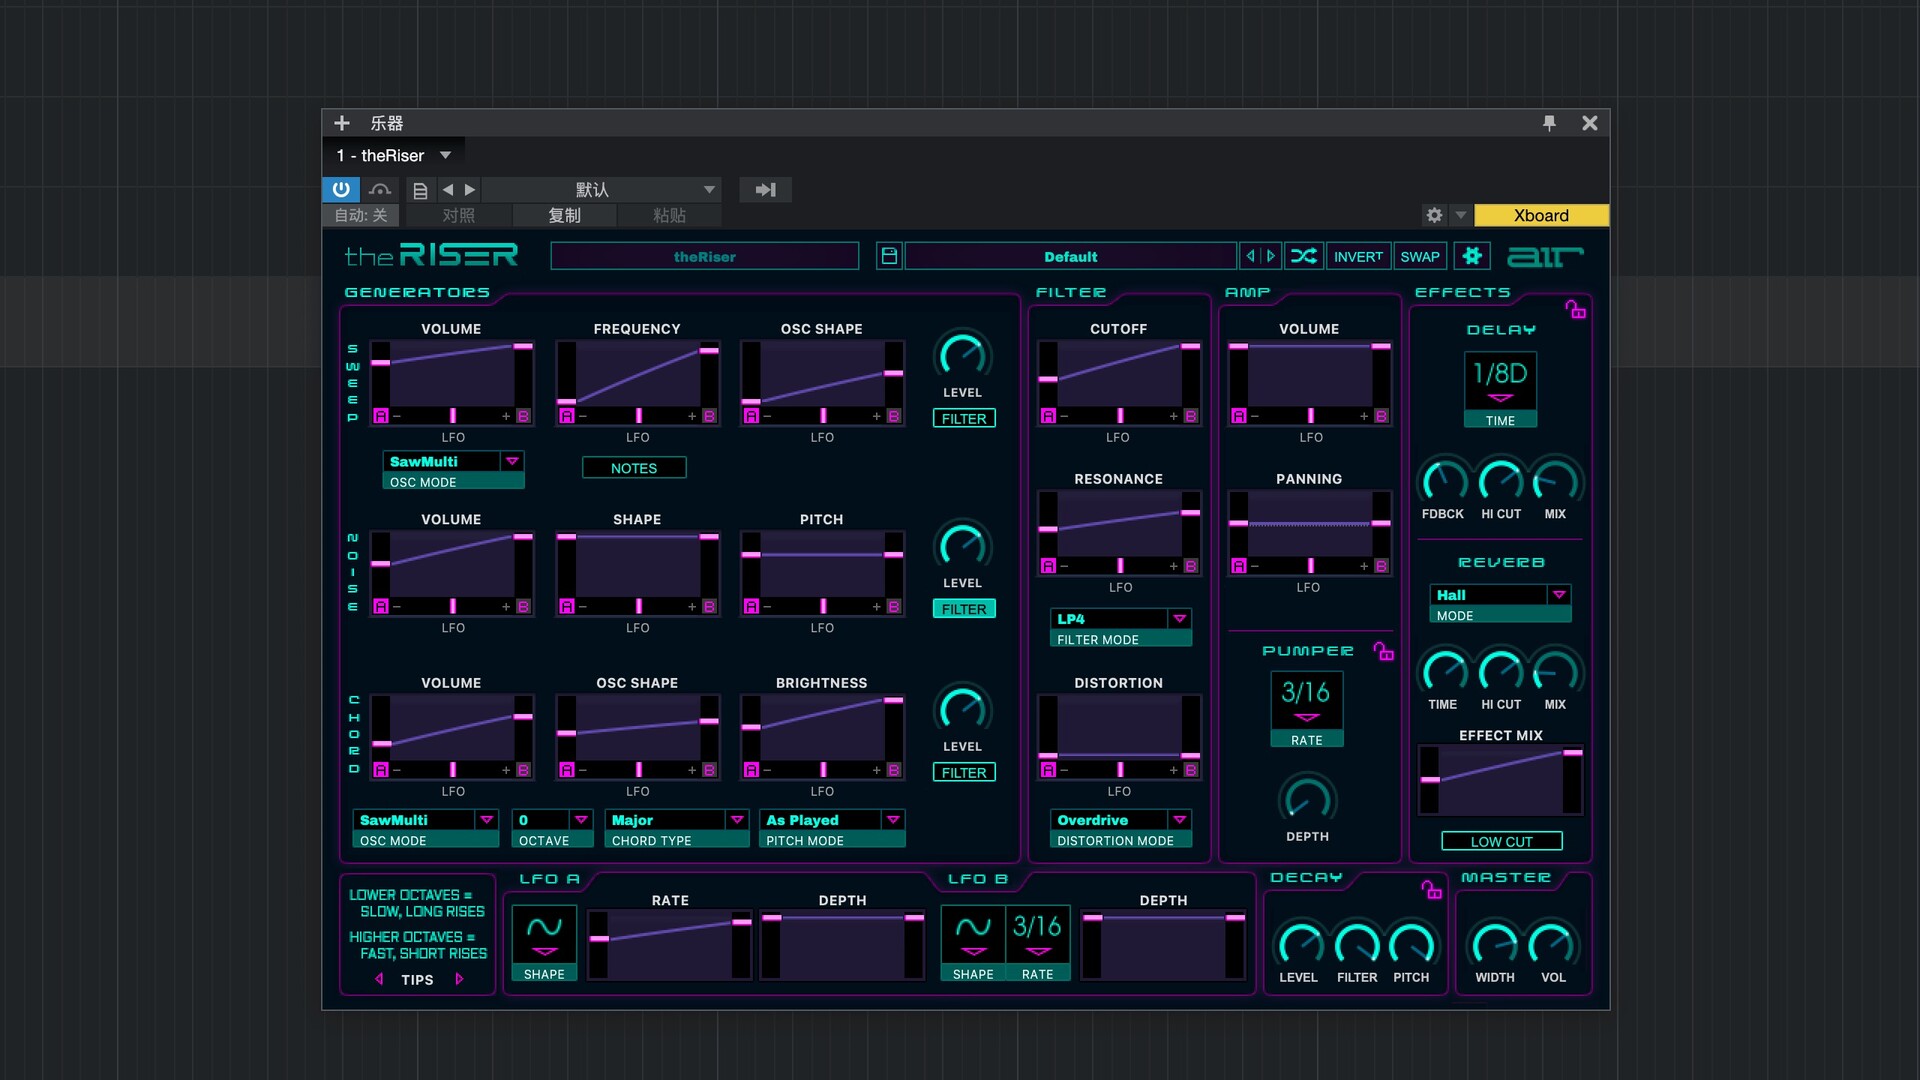Save the preset using the disk icon
This screenshot has width=1920, height=1080.
[889, 256]
